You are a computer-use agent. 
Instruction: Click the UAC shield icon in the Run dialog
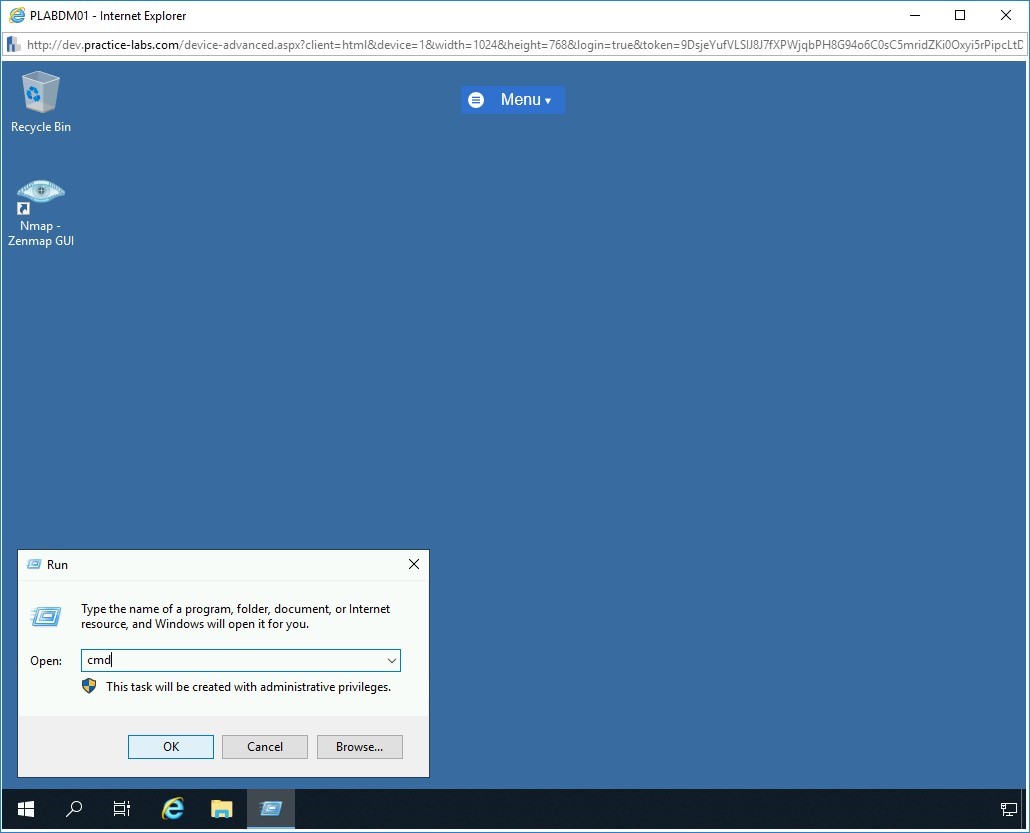89,686
